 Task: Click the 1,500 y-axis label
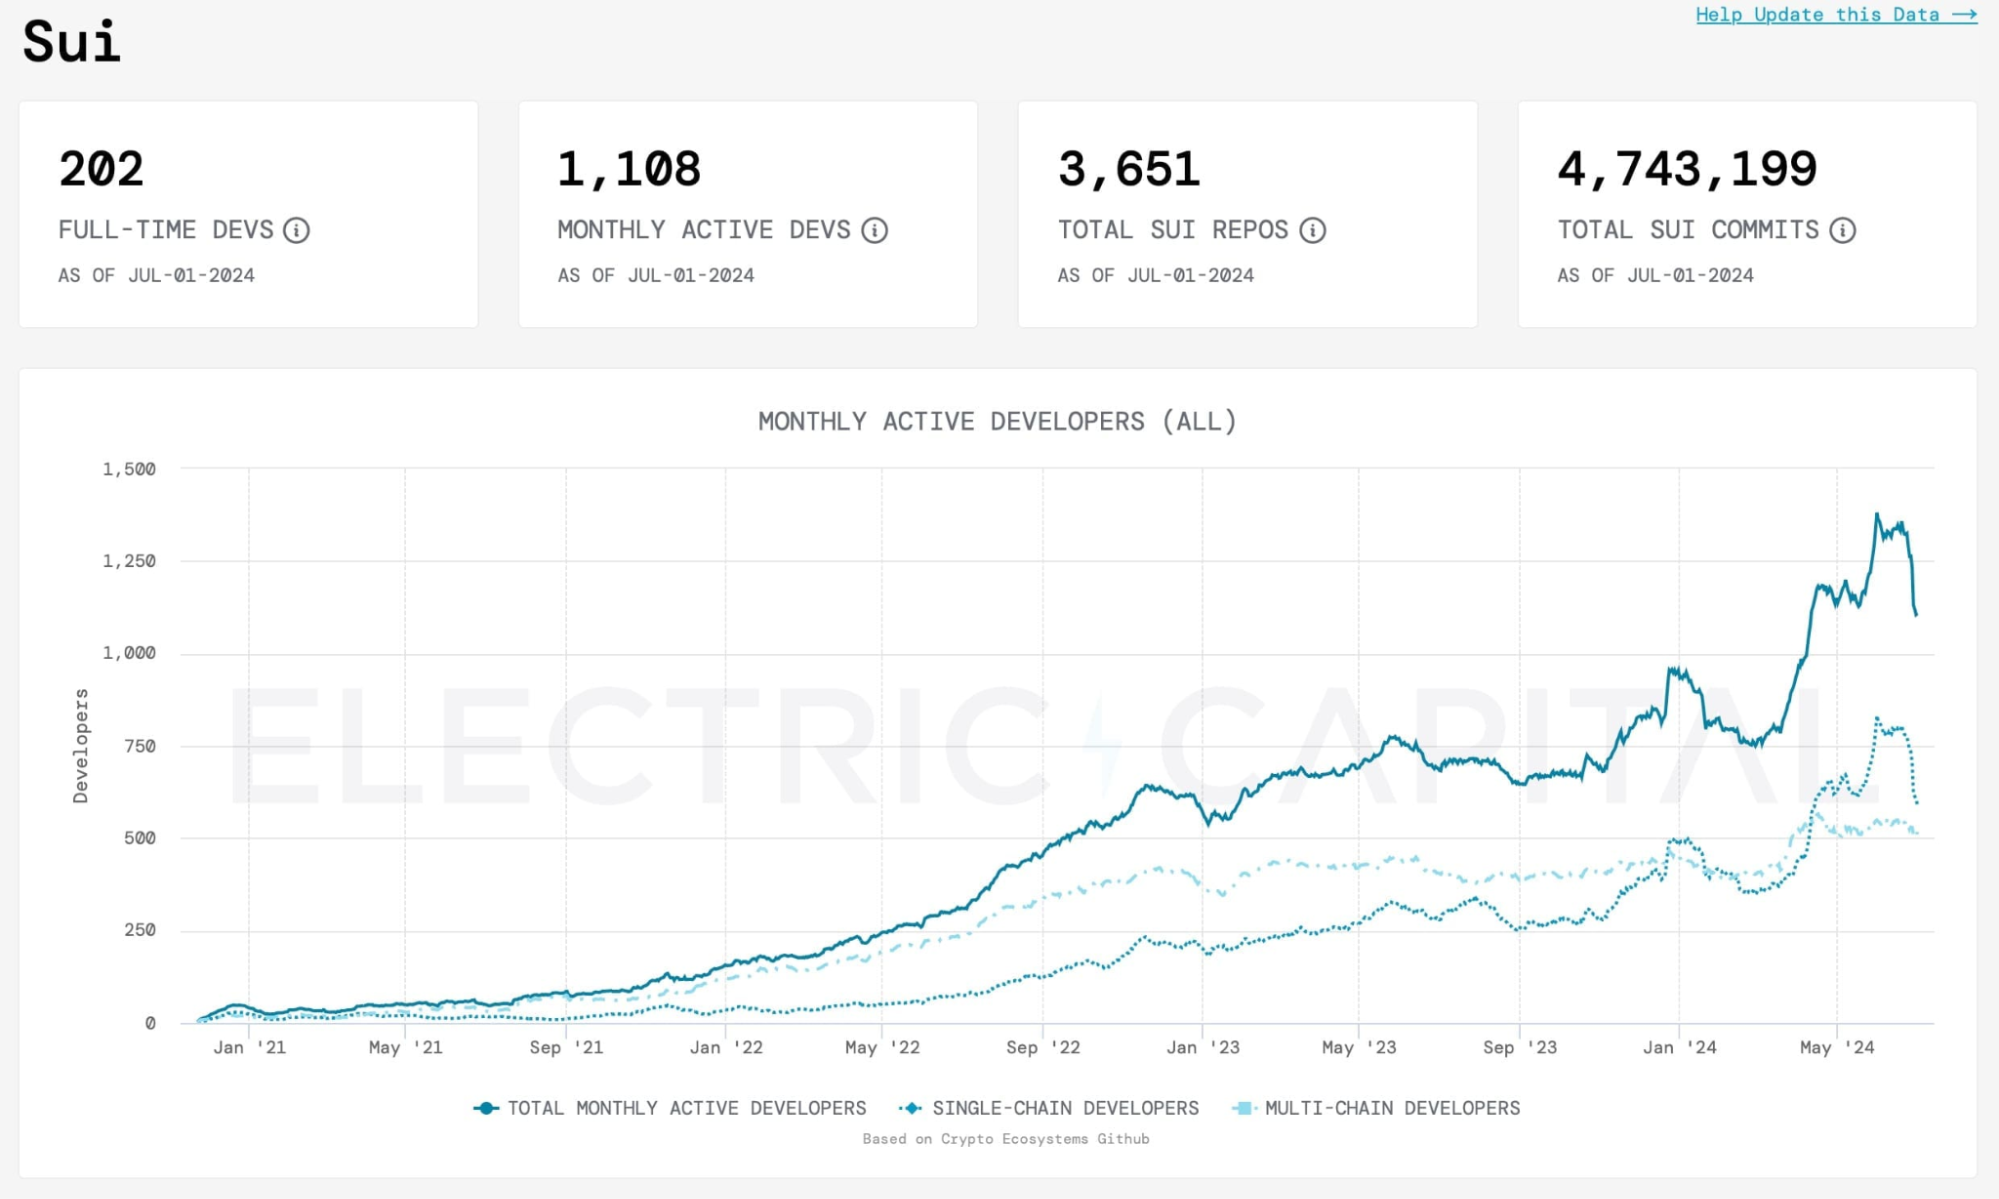pyautogui.click(x=129, y=468)
